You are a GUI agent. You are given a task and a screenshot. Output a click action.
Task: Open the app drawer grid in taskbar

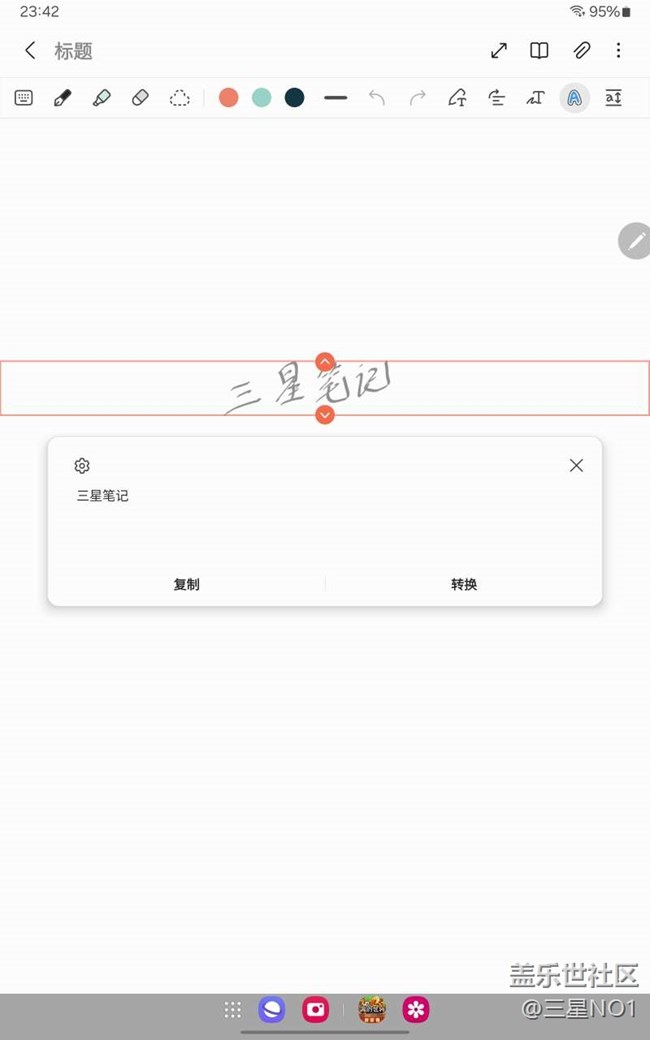pos(232,1010)
